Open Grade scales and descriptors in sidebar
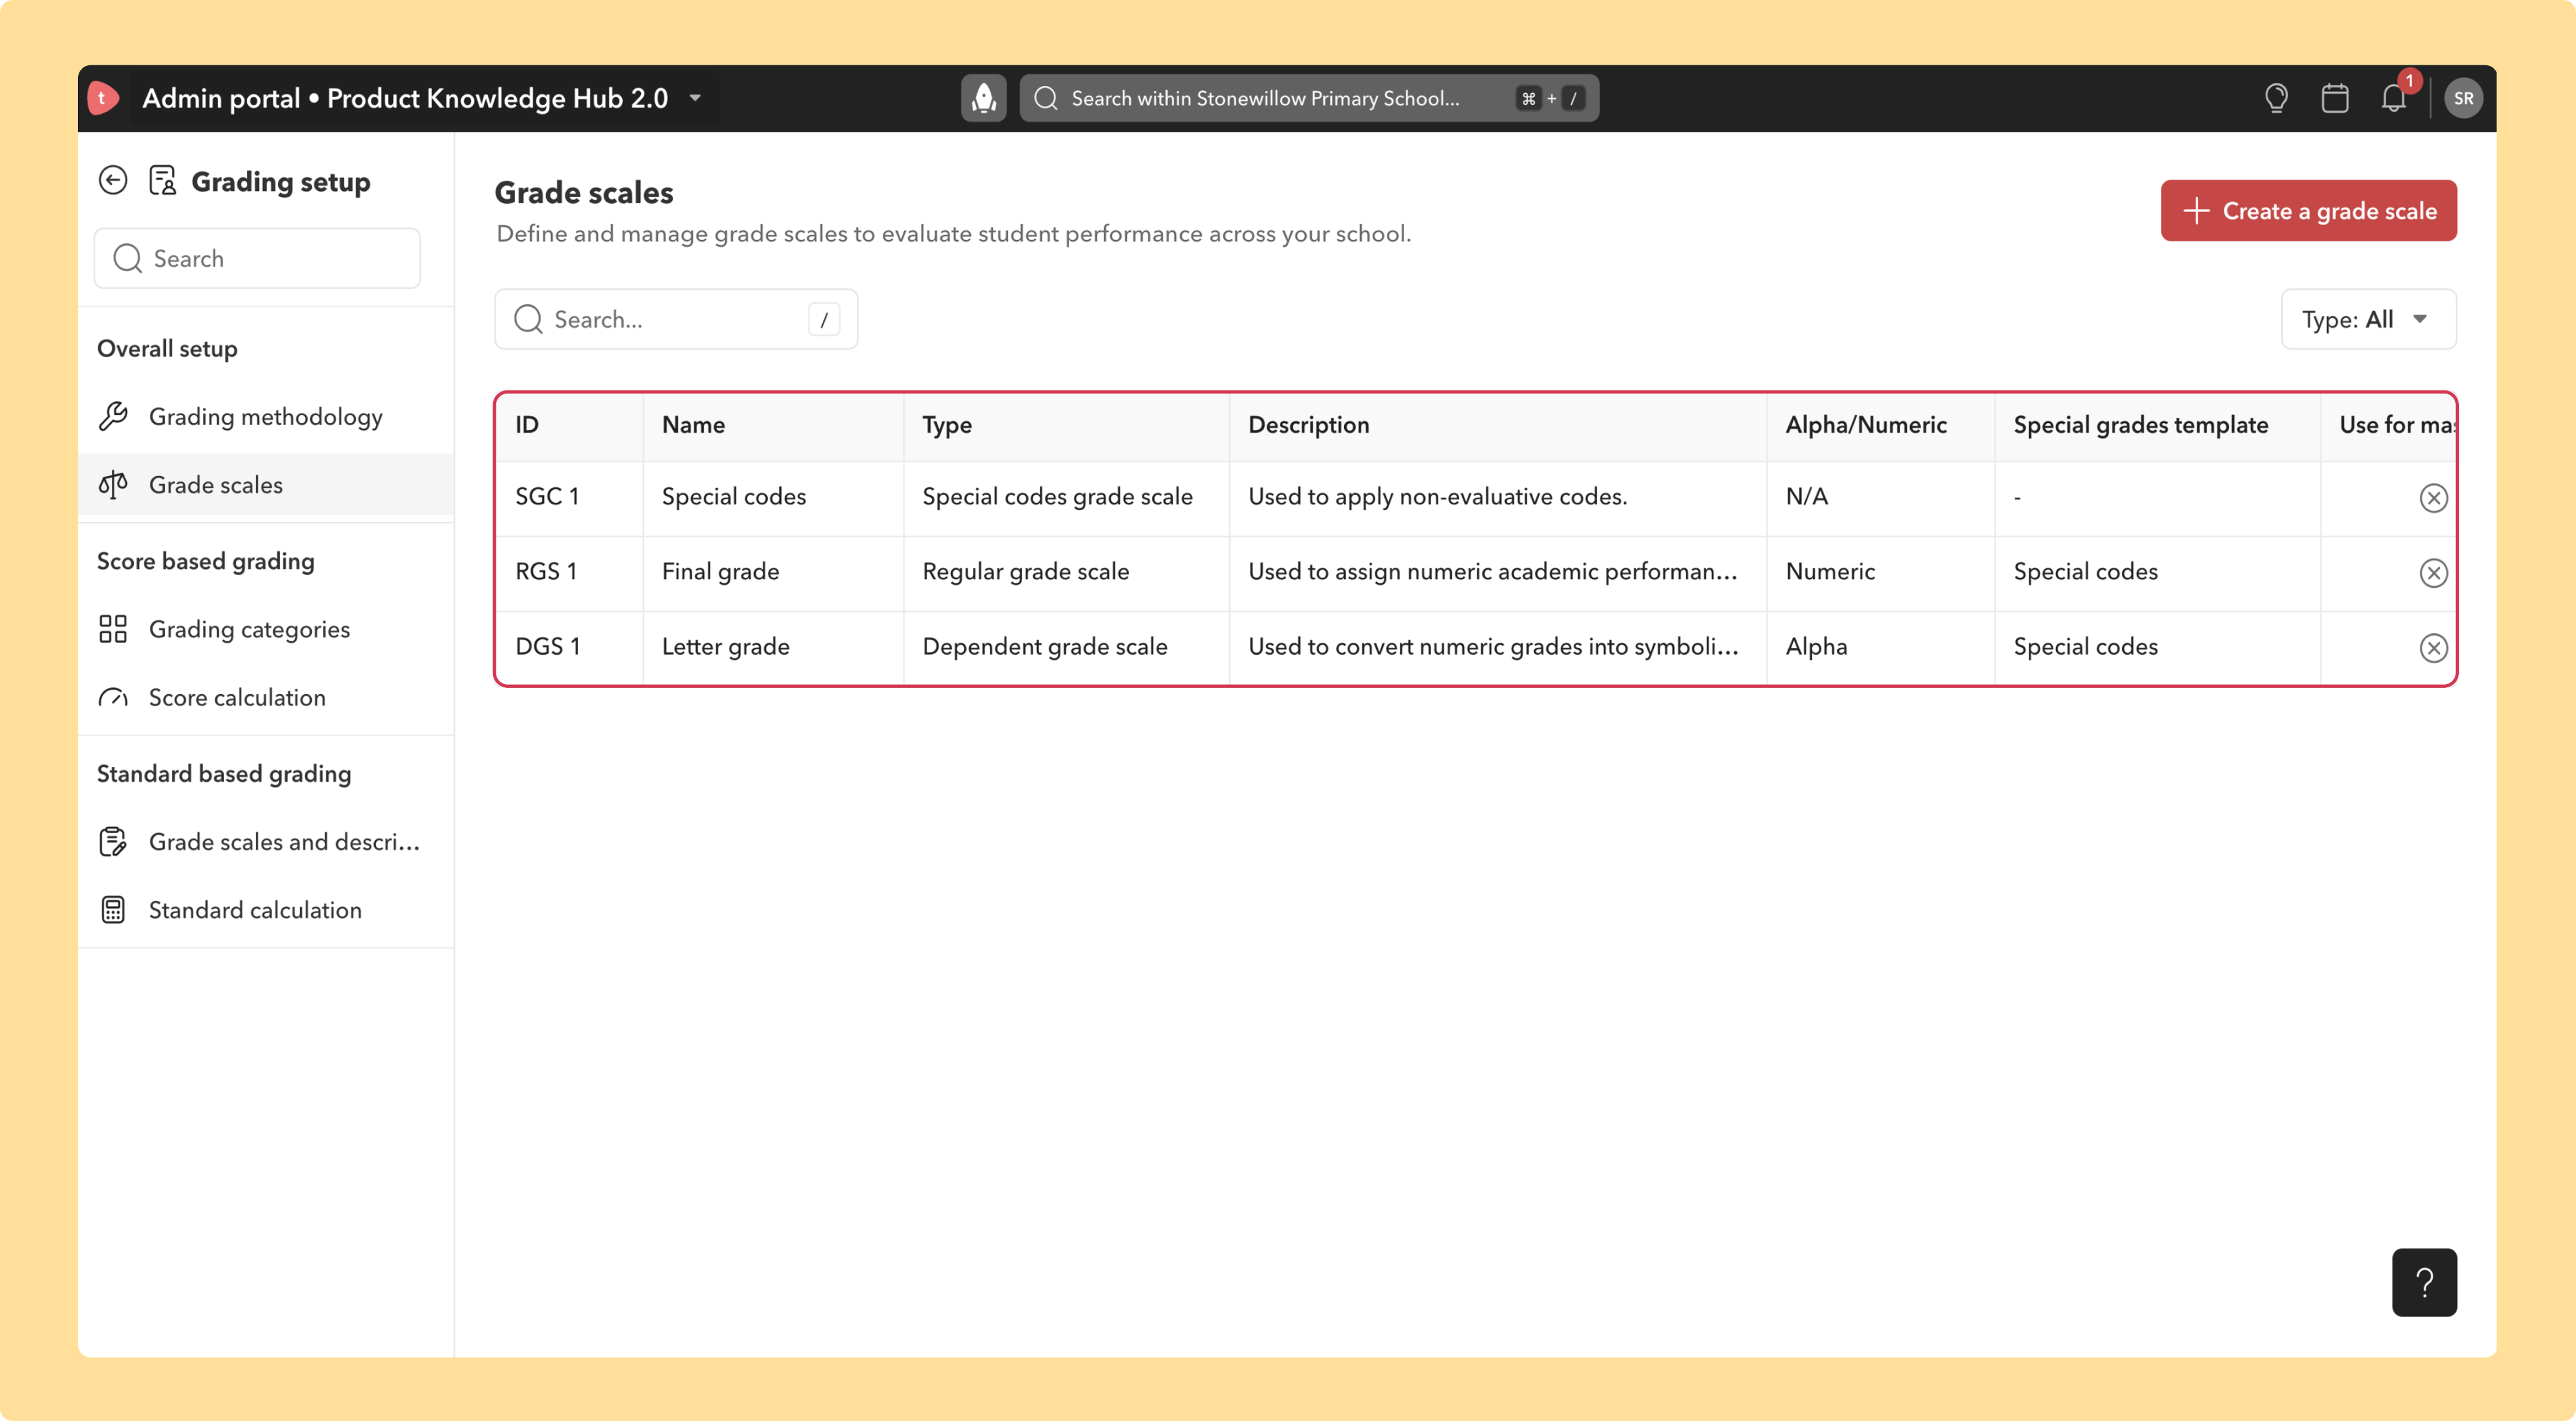 (266, 842)
